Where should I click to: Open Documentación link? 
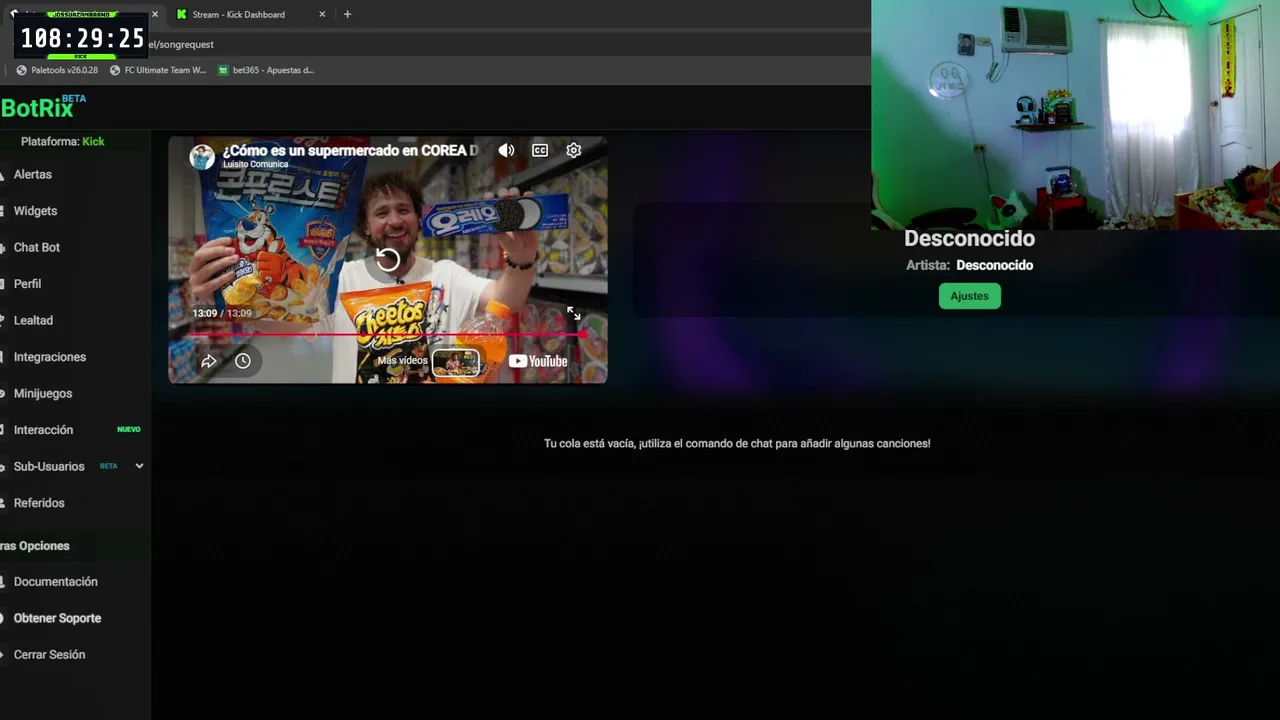click(x=56, y=582)
